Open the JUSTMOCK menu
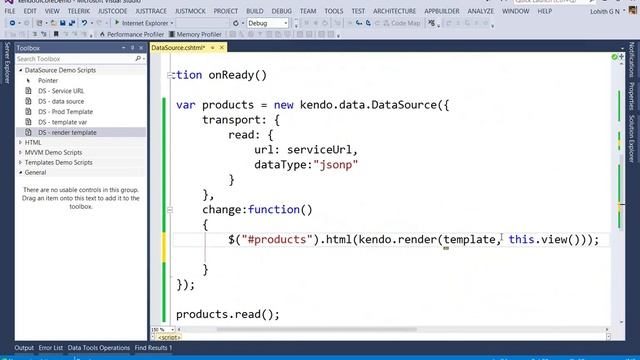Image resolution: width=640 pixels, height=360 pixels. click(190, 11)
